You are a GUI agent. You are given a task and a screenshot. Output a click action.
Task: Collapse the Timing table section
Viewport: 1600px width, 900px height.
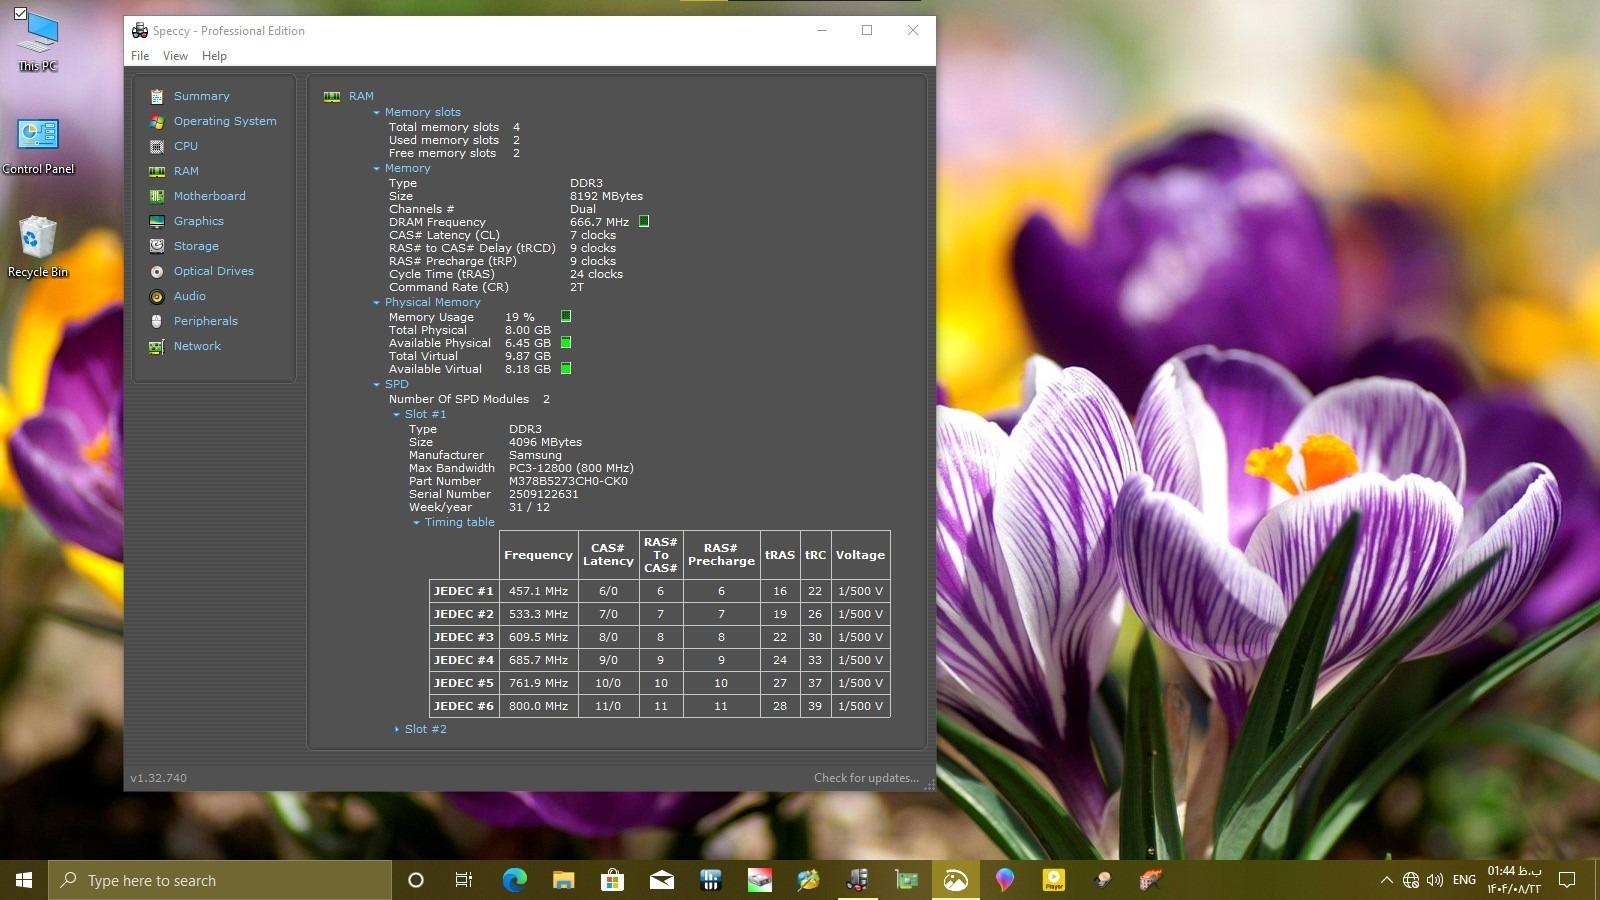pyautogui.click(x=417, y=523)
